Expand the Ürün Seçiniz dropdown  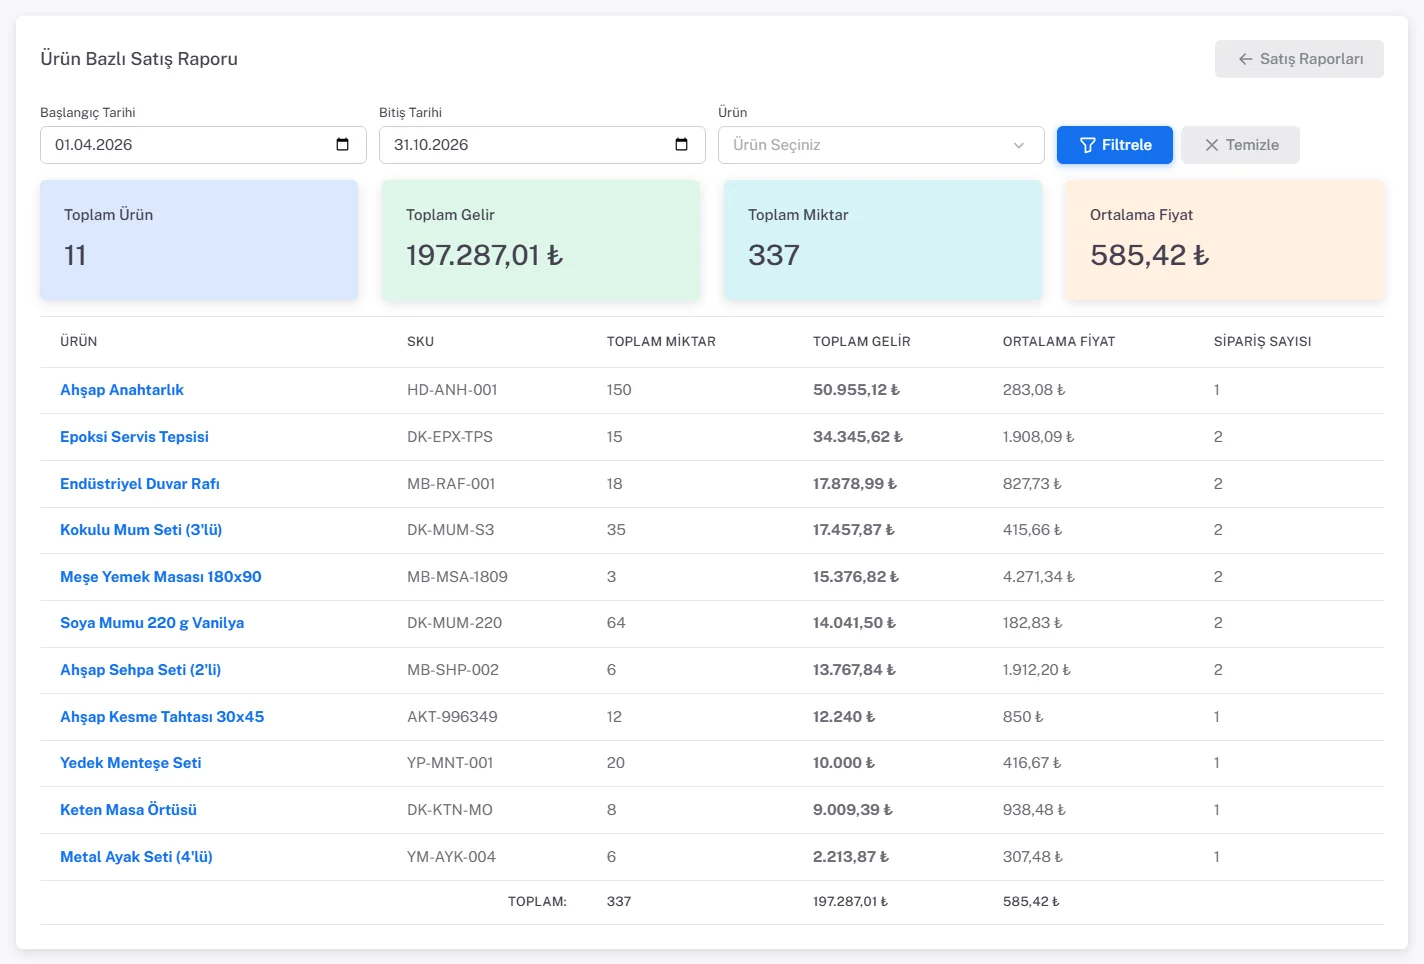coord(881,145)
